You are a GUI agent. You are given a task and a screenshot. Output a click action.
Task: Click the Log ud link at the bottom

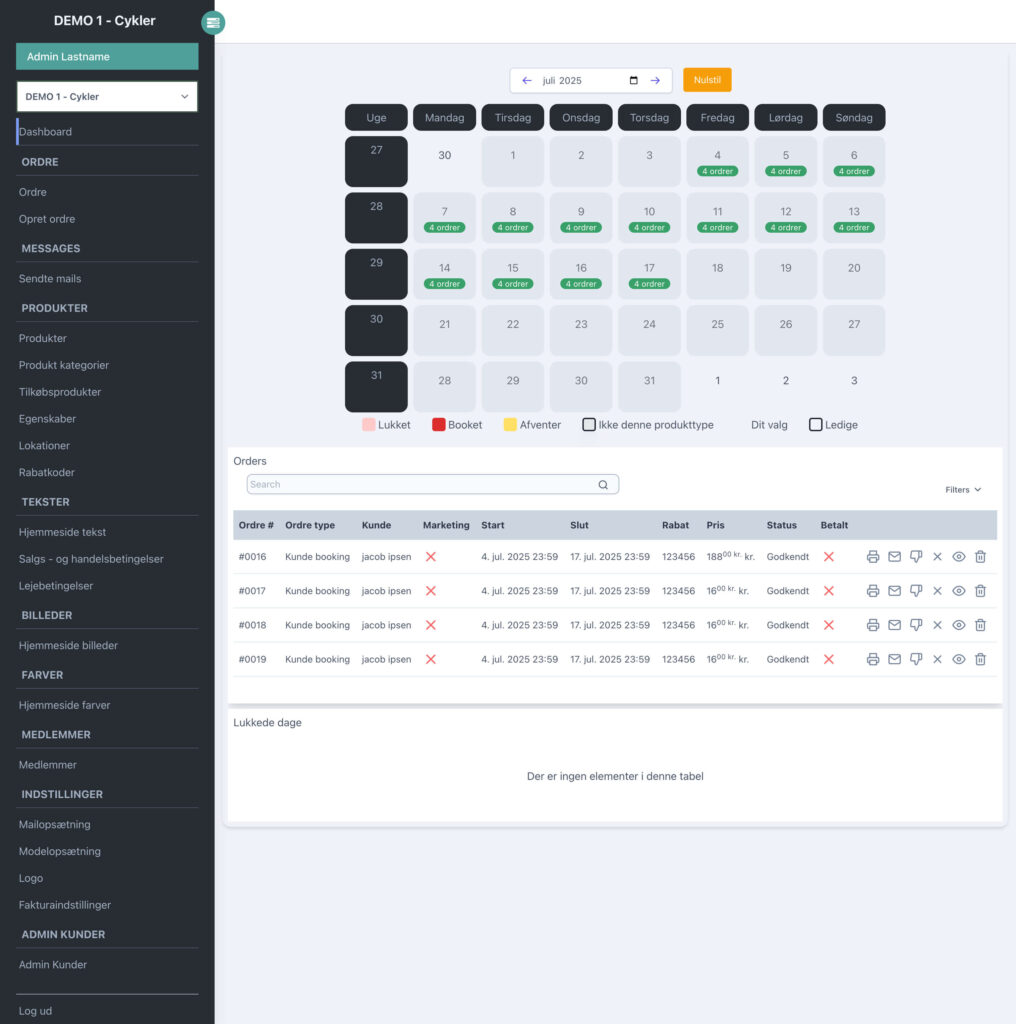point(35,1011)
